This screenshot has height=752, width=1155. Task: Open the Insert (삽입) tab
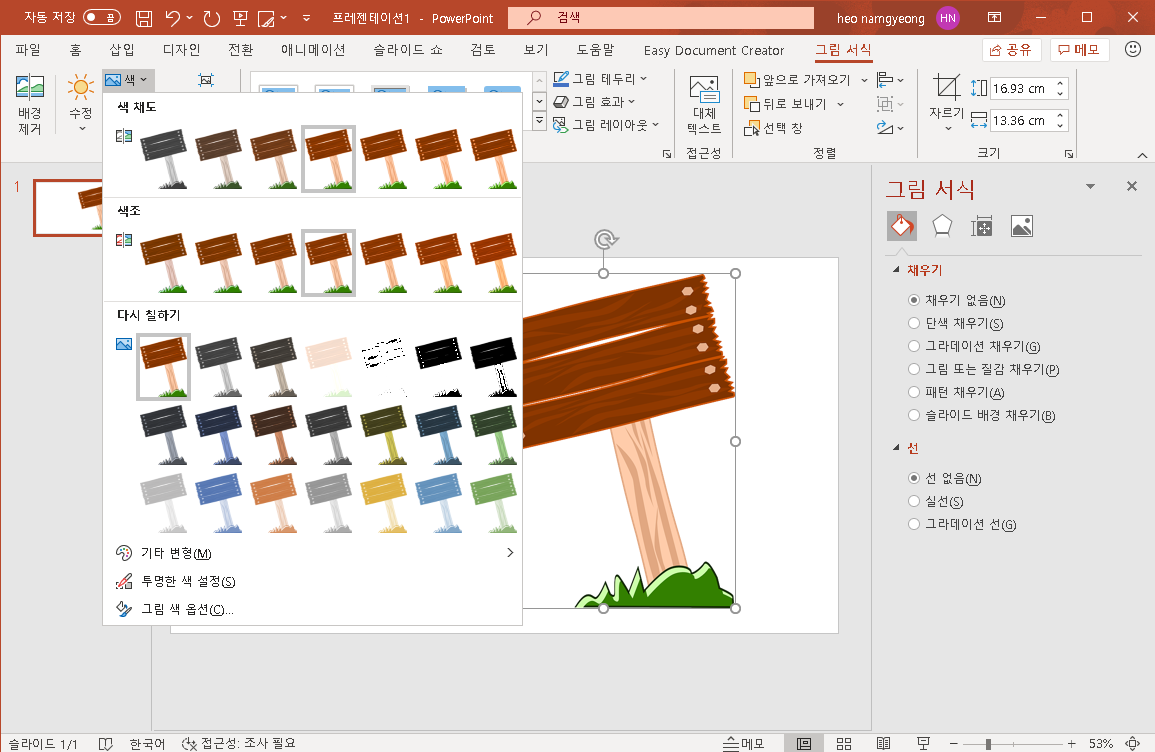[122, 49]
